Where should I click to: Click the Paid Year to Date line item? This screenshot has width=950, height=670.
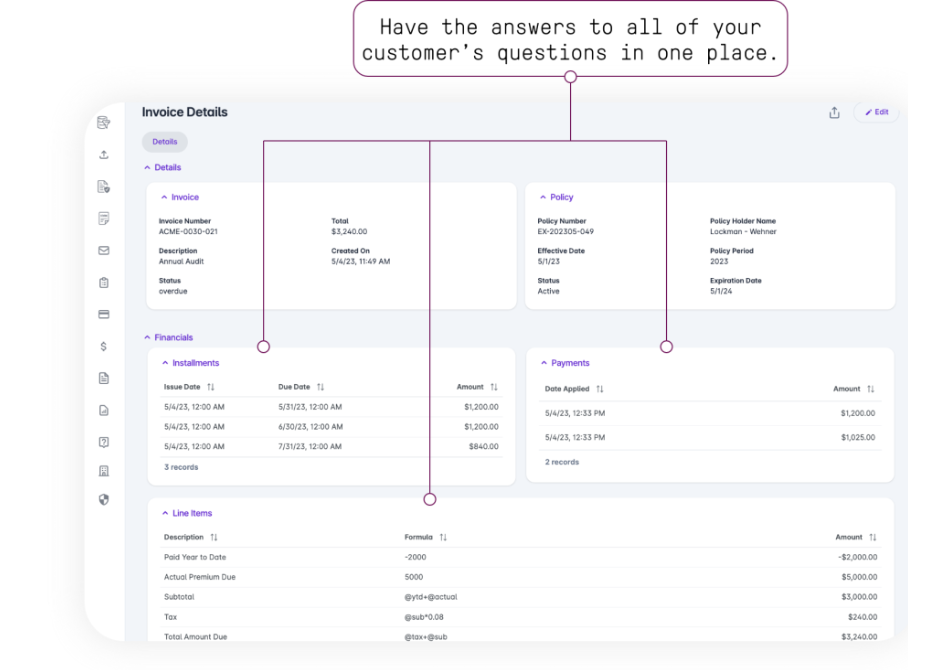[x=194, y=557]
